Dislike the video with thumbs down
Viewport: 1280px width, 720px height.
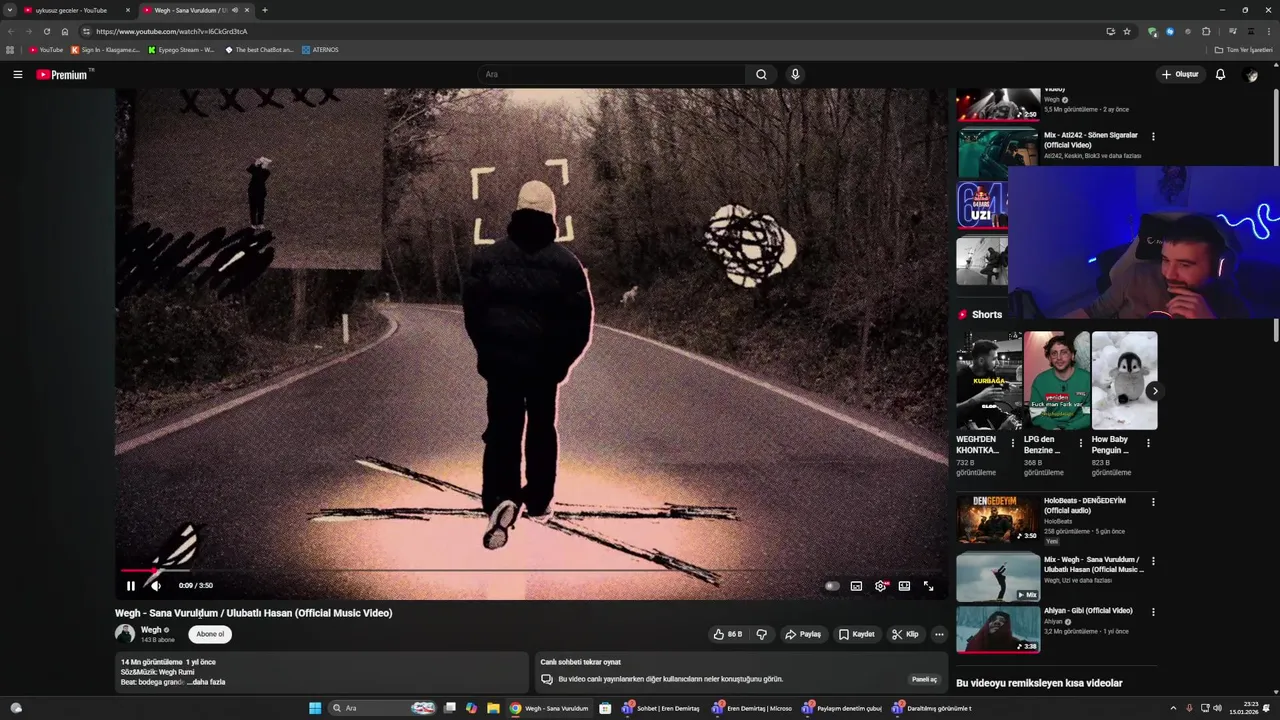(x=762, y=634)
